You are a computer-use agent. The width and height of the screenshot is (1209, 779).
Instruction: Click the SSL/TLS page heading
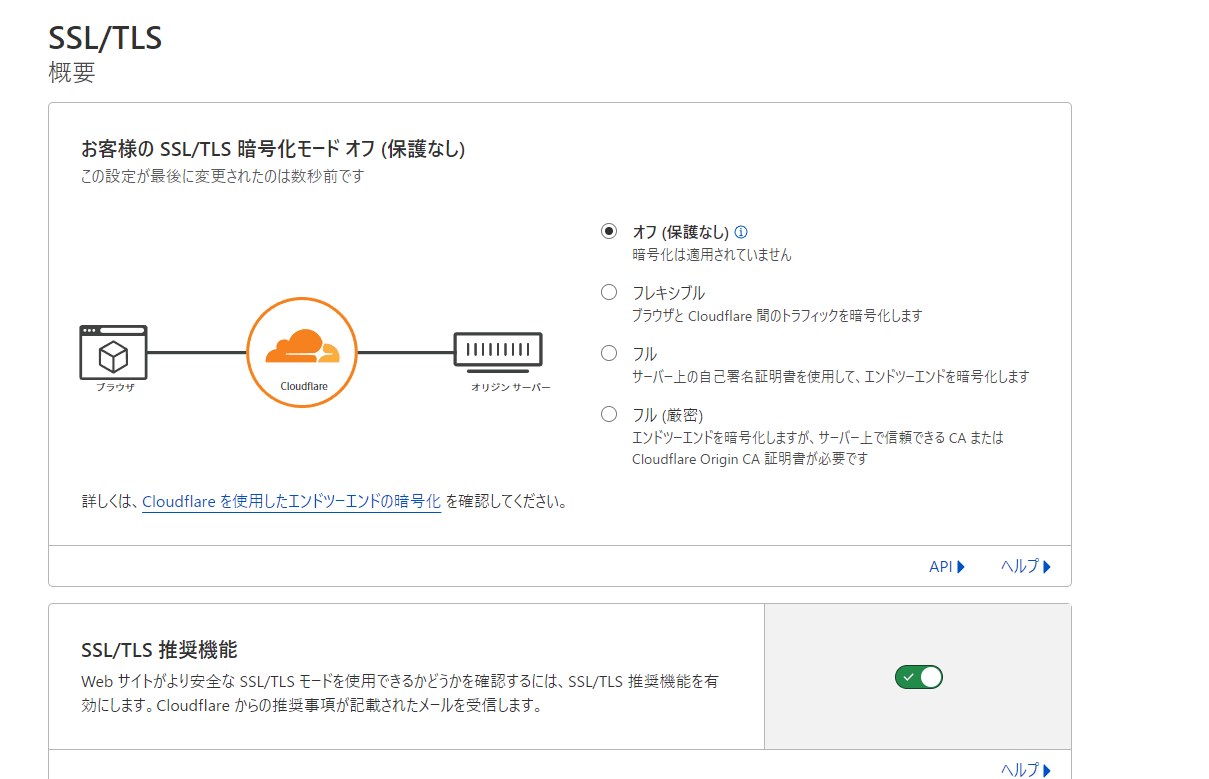point(105,38)
